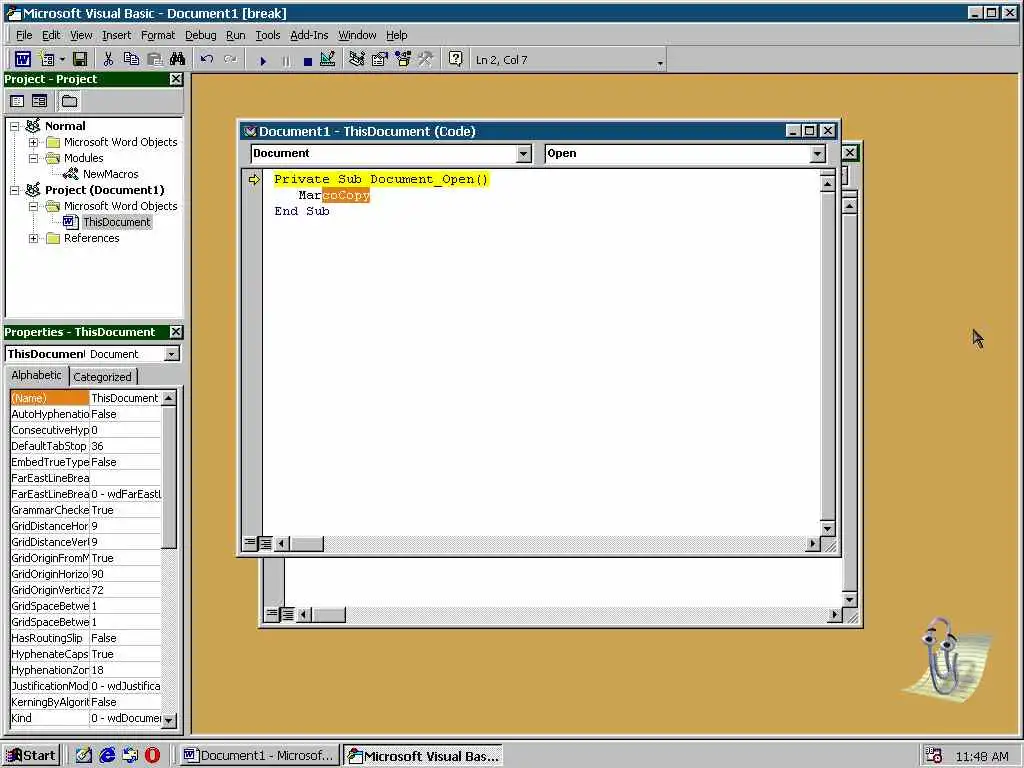Switch to Document1 - Microsoft Word taskbar button

point(259,756)
